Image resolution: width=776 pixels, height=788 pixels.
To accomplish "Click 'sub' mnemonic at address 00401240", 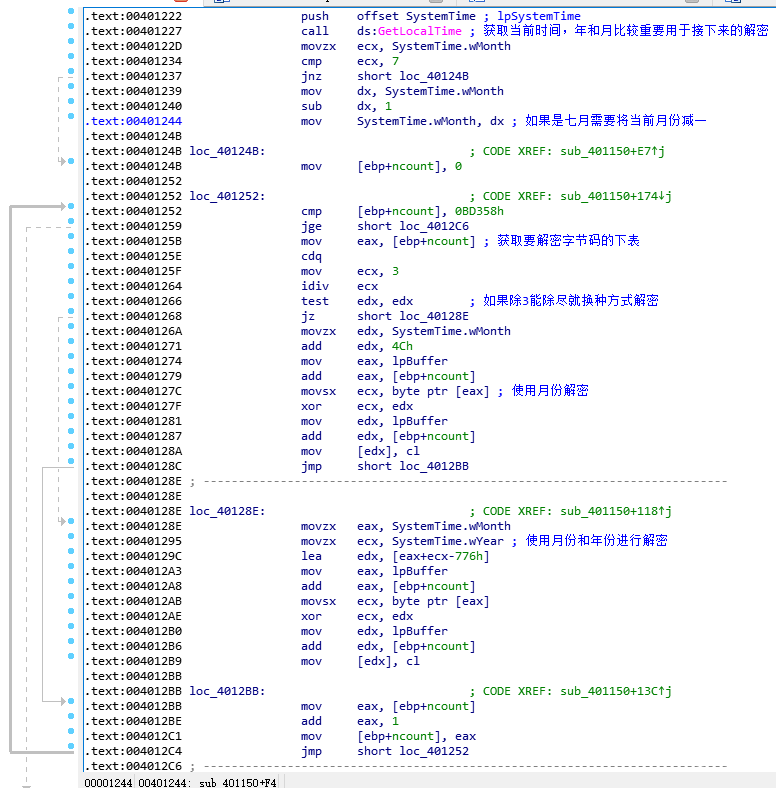I will [x=311, y=107].
